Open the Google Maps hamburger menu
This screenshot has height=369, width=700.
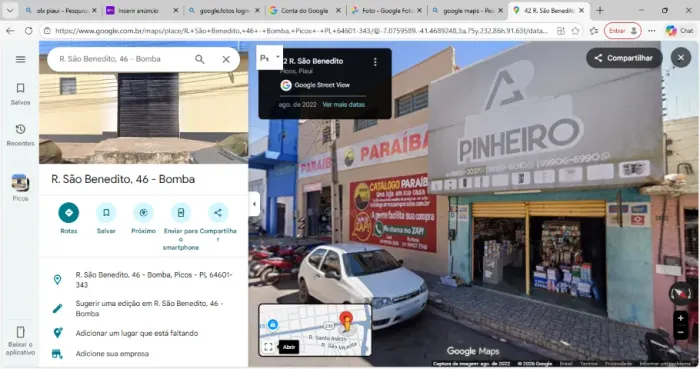pyautogui.click(x=21, y=59)
